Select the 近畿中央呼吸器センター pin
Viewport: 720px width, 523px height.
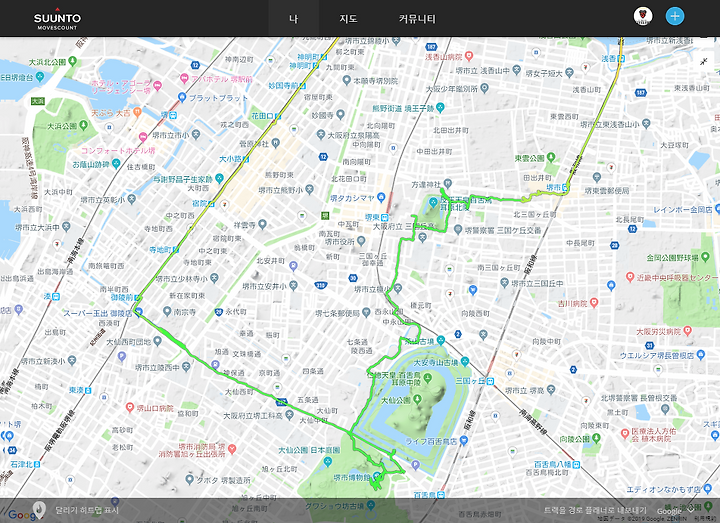[x=630, y=277]
